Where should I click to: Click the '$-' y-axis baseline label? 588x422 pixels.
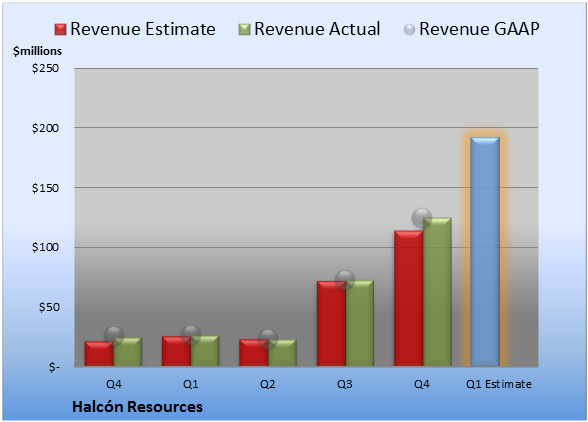54,367
